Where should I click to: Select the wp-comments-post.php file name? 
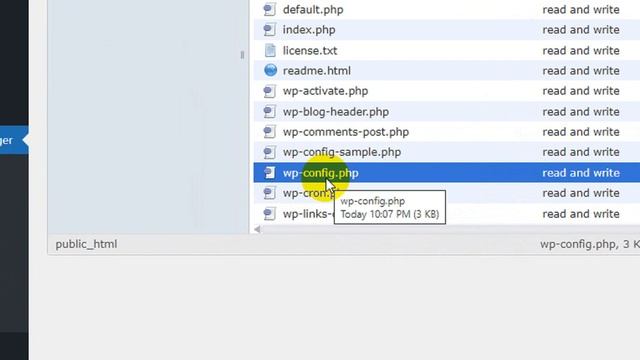point(346,132)
